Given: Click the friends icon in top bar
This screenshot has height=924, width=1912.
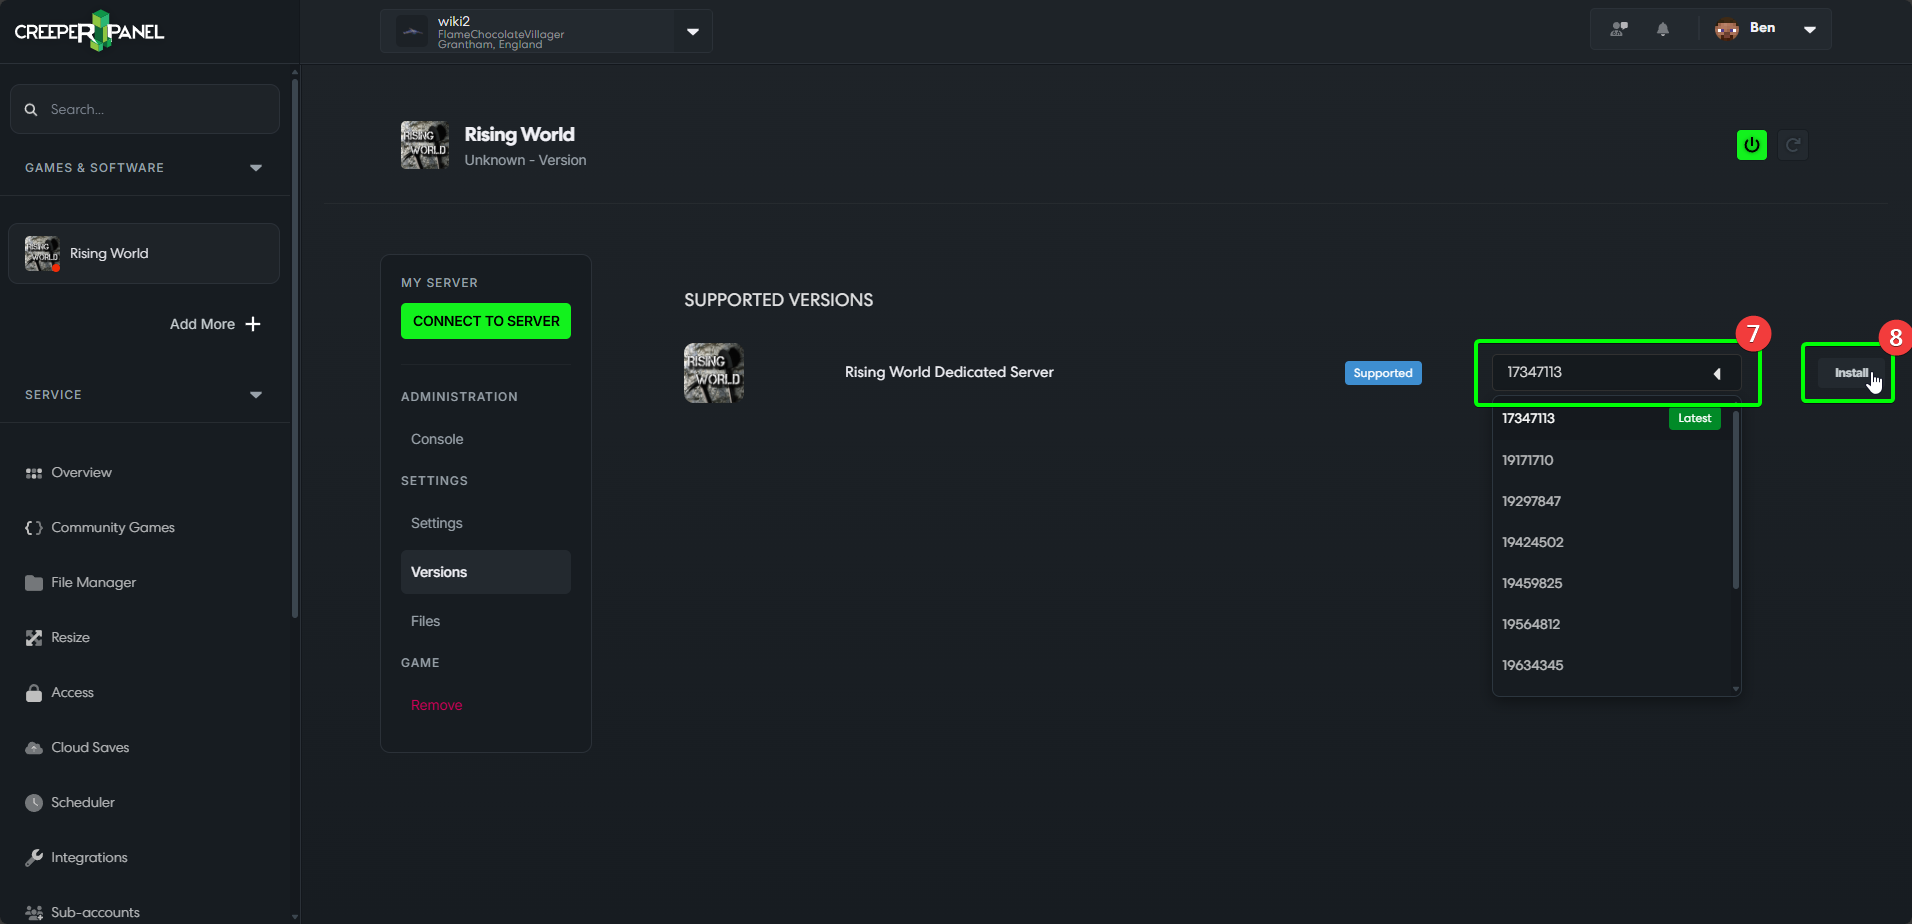Looking at the screenshot, I should pos(1619,29).
